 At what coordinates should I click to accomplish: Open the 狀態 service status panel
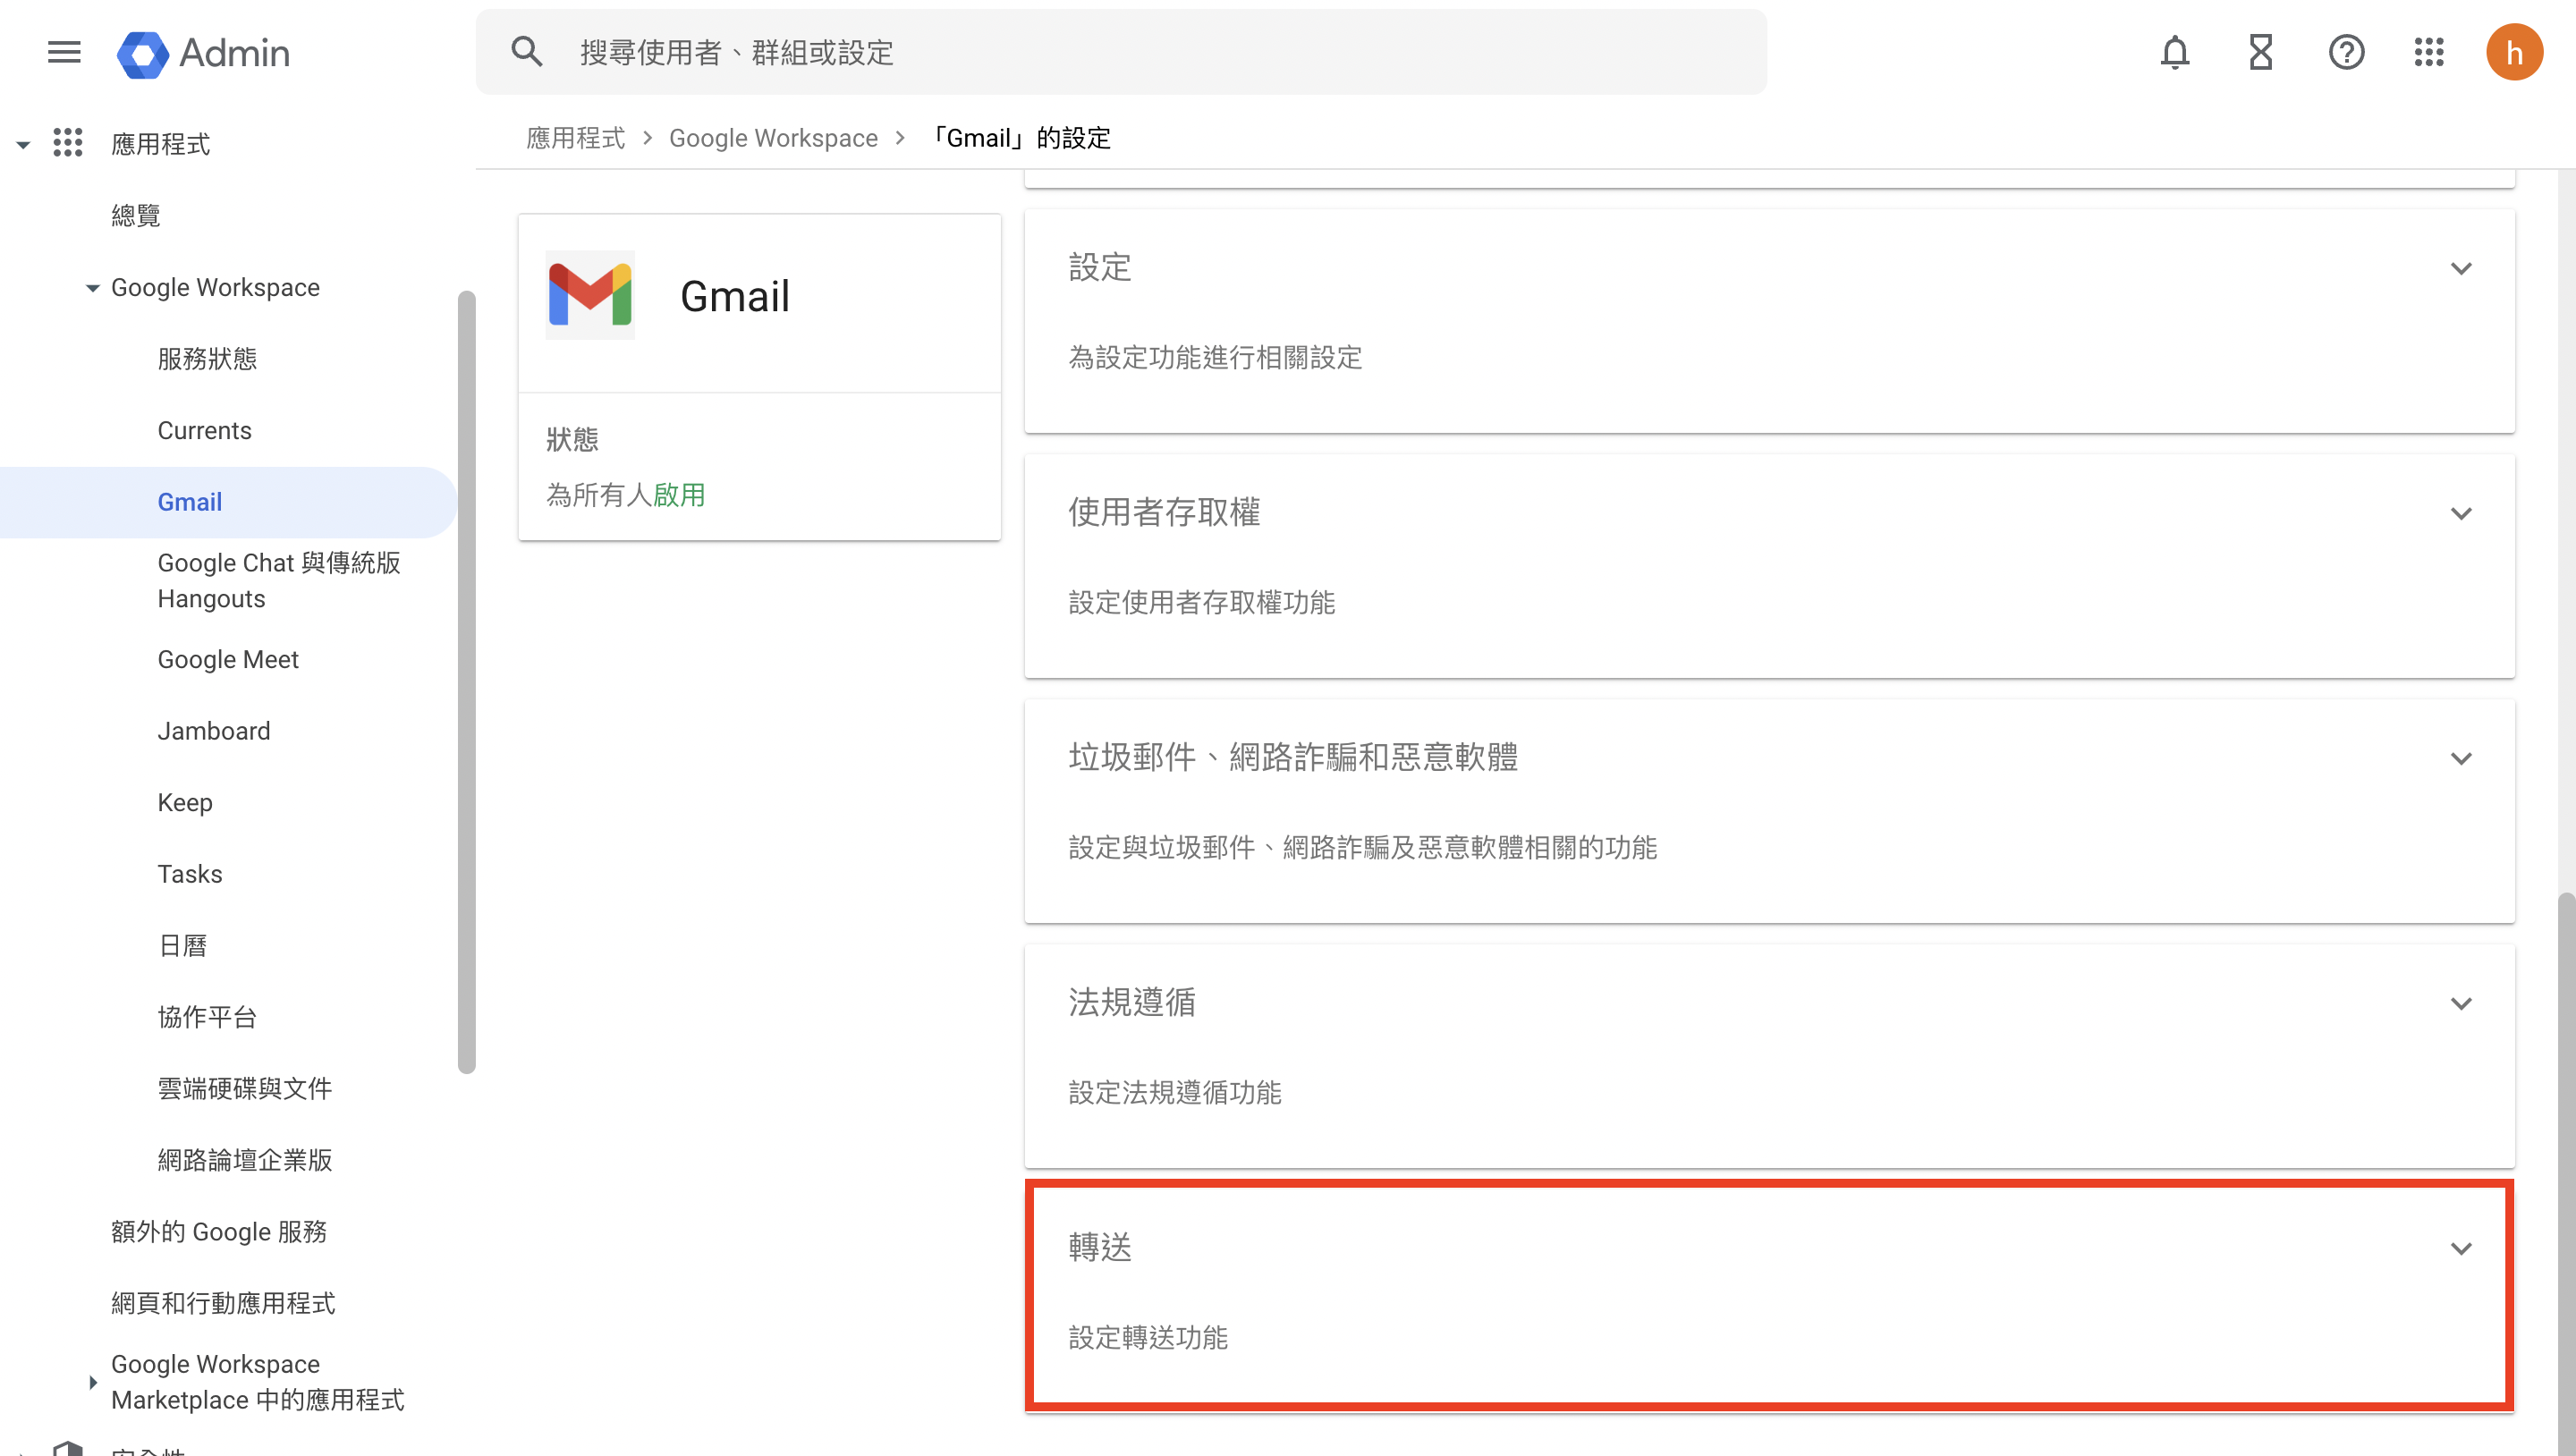tap(759, 466)
